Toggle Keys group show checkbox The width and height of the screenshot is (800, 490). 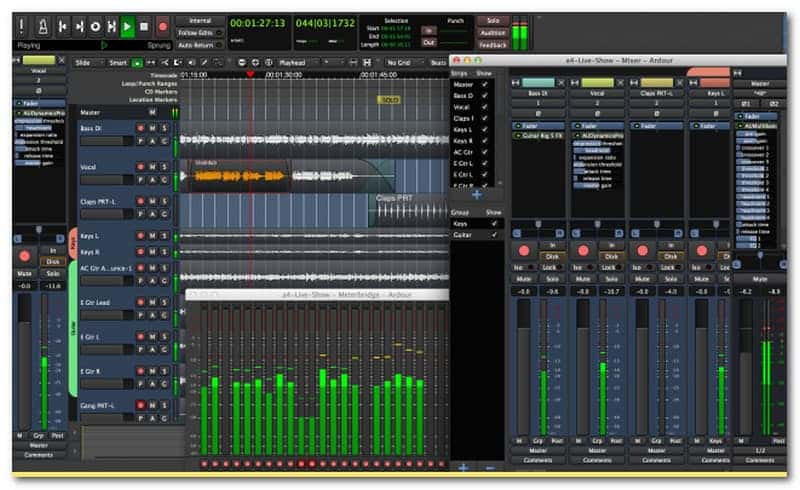(x=494, y=224)
